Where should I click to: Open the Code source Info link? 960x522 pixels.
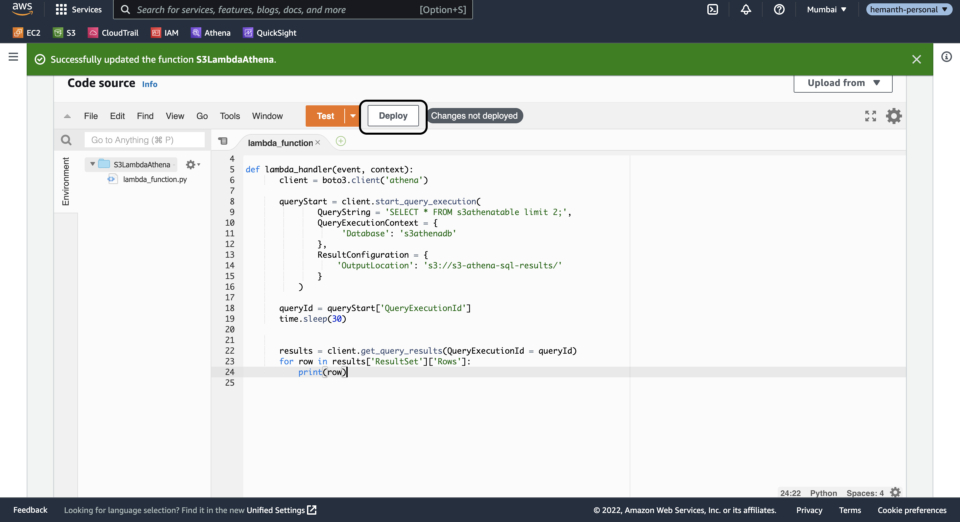(x=149, y=84)
